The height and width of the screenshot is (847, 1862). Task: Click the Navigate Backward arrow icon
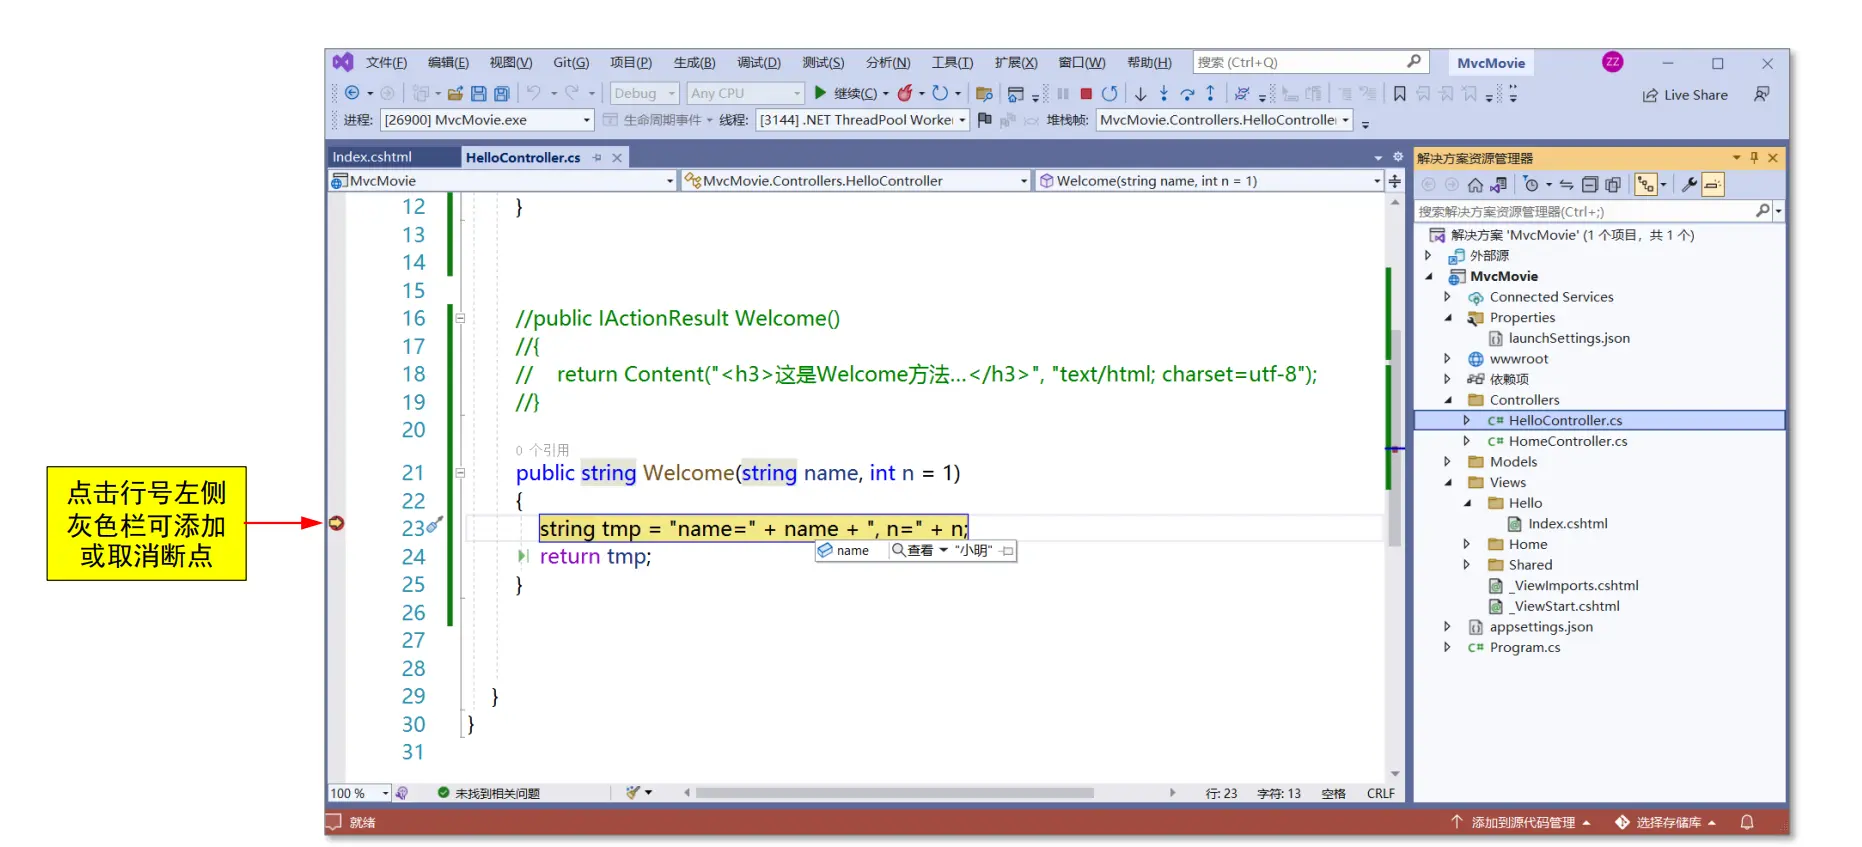click(x=352, y=93)
